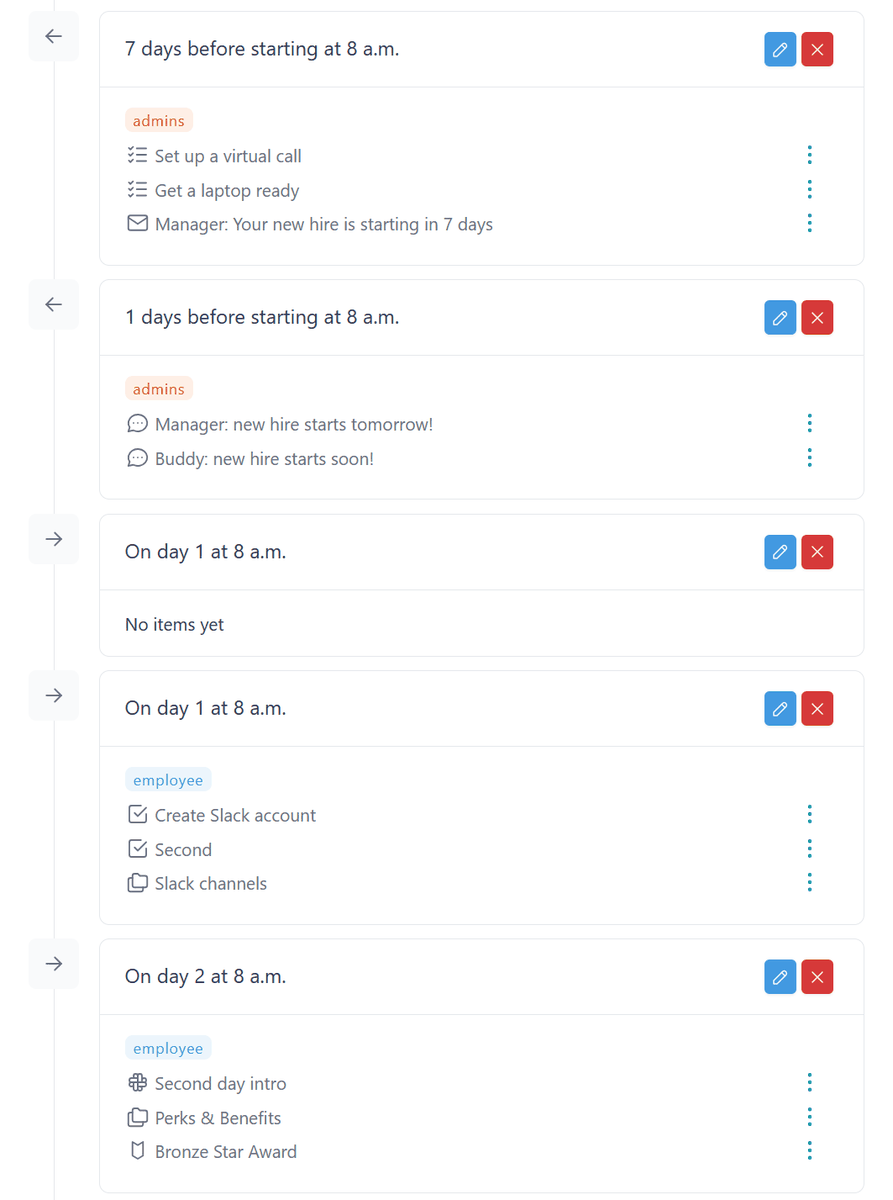Open options menu for Set up a virtual call

[x=809, y=155]
